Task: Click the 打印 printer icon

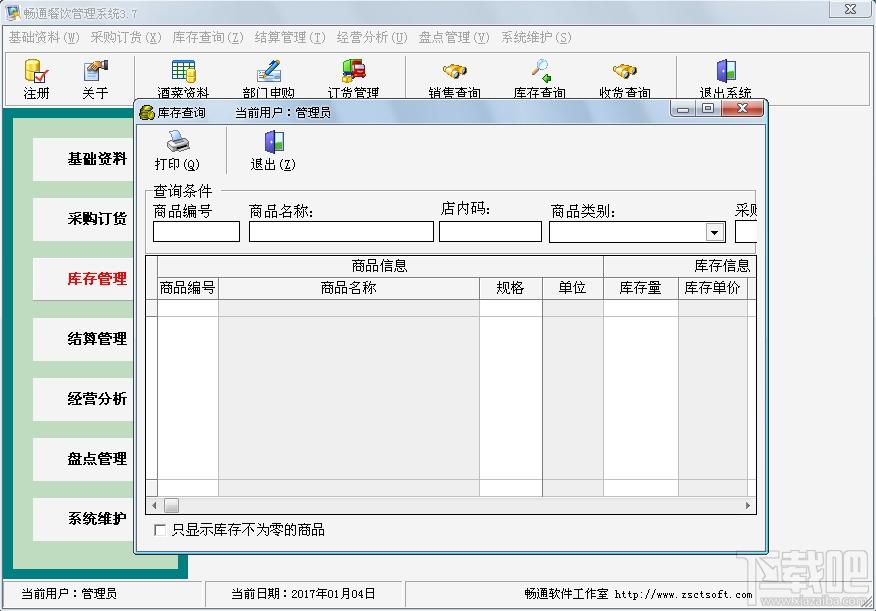Action: 178,142
